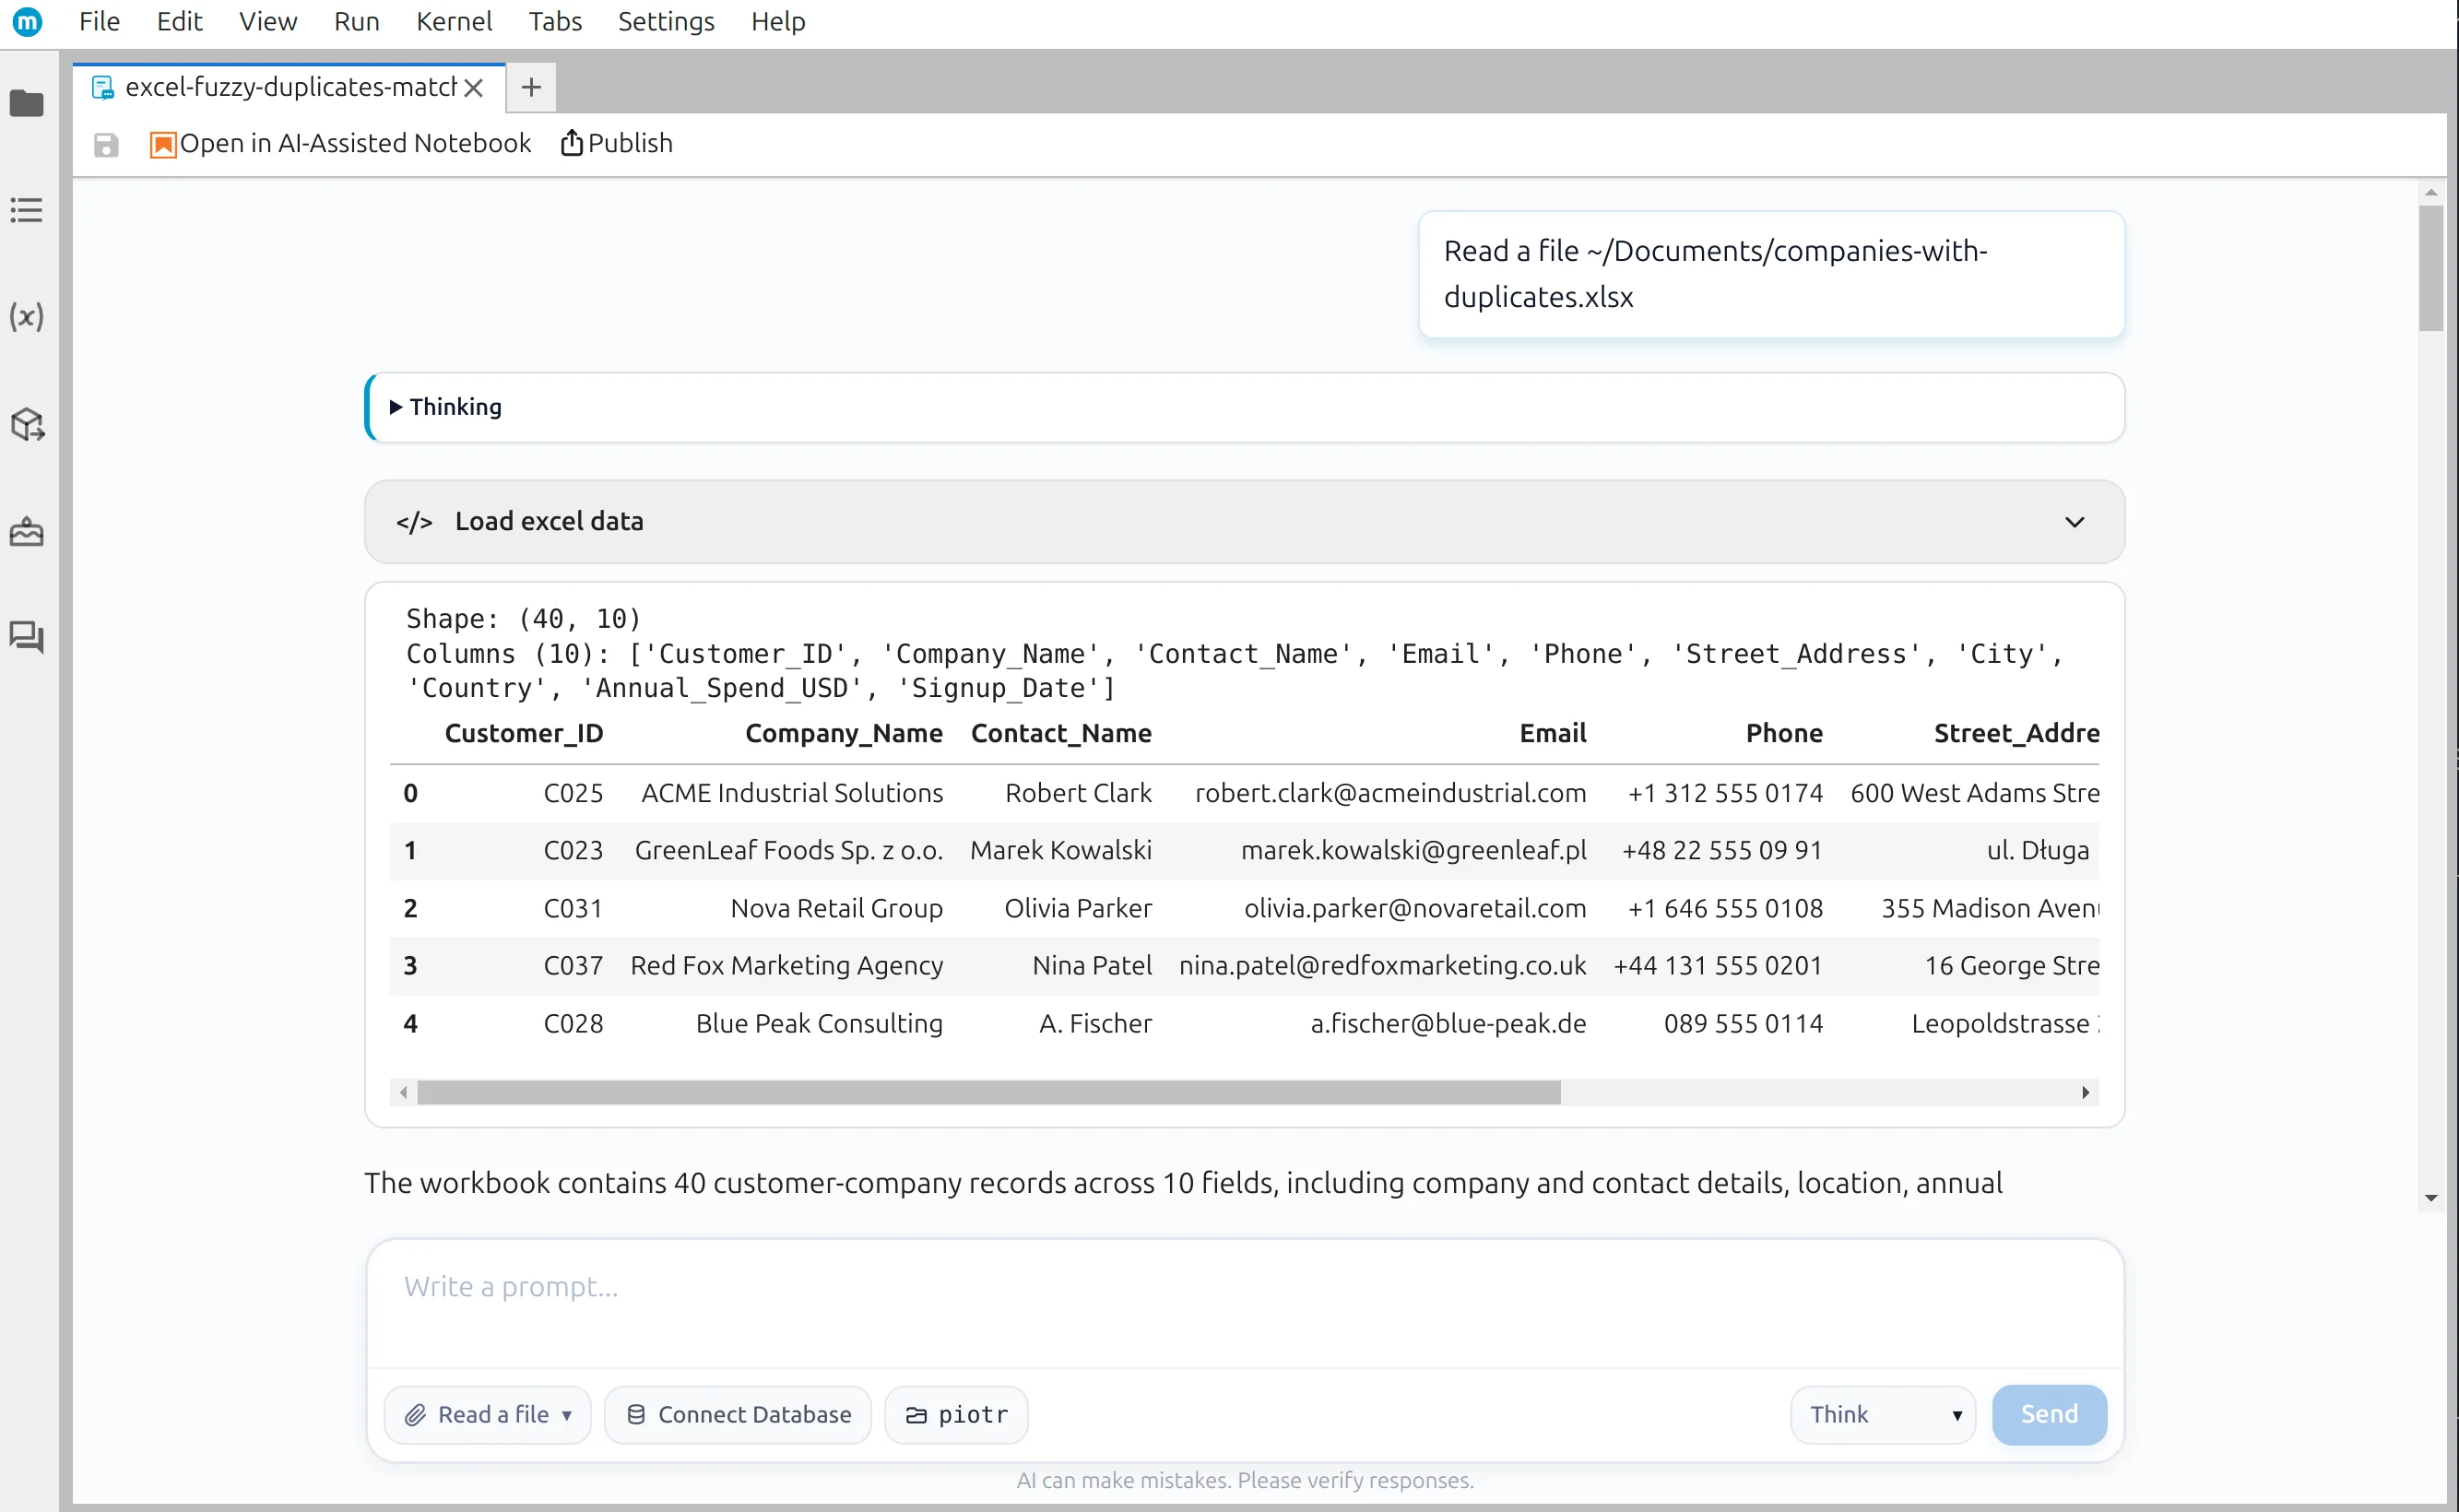Click the save notebook disk icon
This screenshot has height=1512, width=2459.
tap(106, 145)
